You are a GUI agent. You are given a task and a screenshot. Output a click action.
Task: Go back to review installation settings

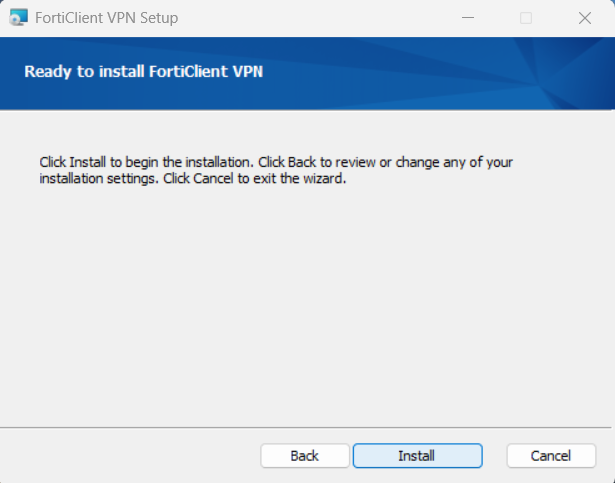[305, 456]
